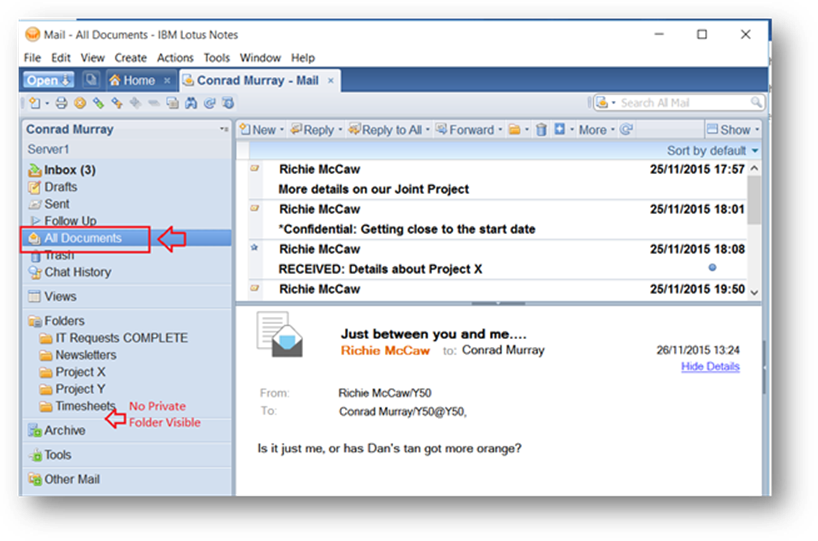This screenshot has height=541, width=818.
Task: Click the Other Mail icon in the sidebar
Action: (x=35, y=479)
